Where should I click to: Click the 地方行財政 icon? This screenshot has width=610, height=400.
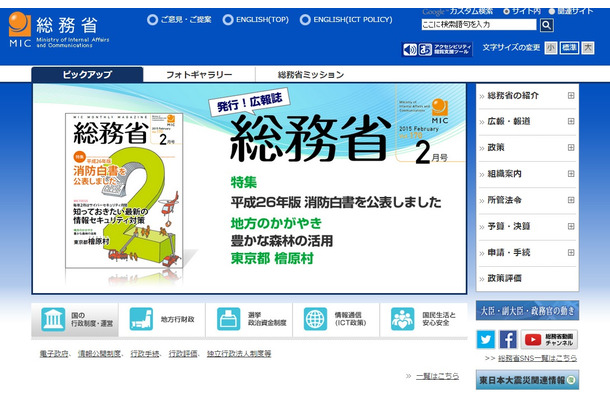pos(141,319)
